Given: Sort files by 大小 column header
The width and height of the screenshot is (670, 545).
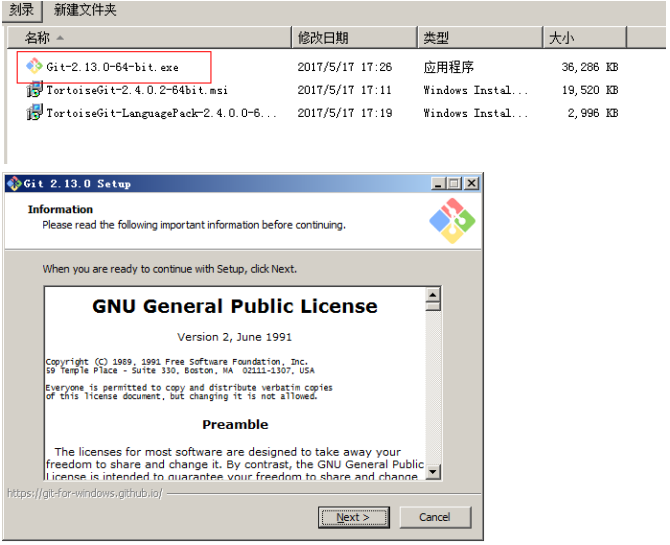Looking at the screenshot, I should 585,38.
